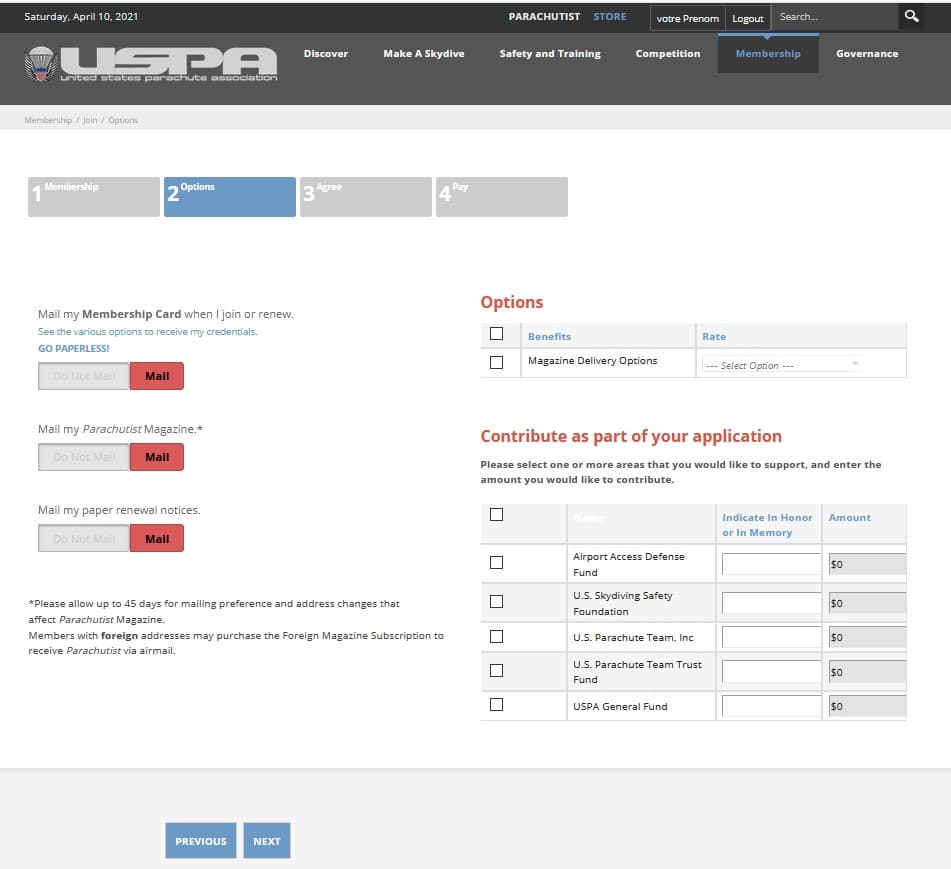The image size is (951, 869).
Task: Click the search magnifier icon
Action: pos(911,16)
